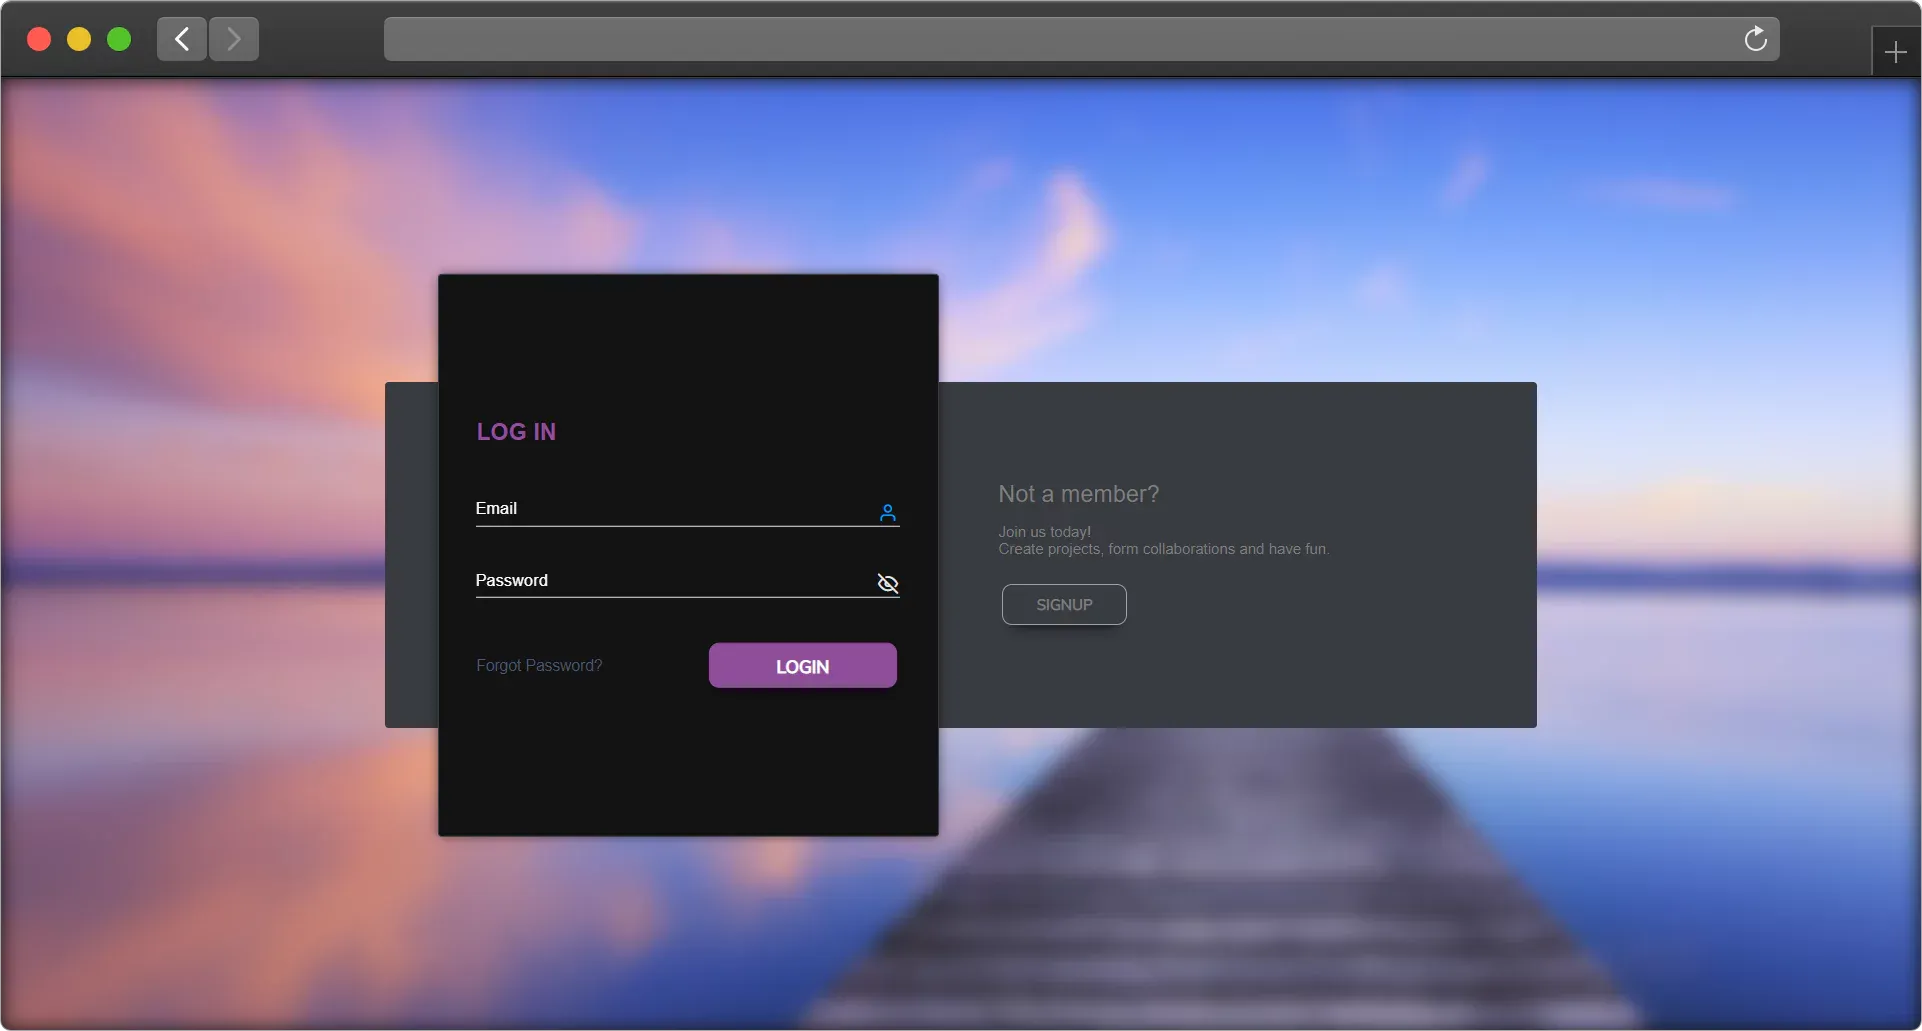This screenshot has height=1031, width=1922.
Task: Minimize window with yellow button
Action: click(x=79, y=39)
